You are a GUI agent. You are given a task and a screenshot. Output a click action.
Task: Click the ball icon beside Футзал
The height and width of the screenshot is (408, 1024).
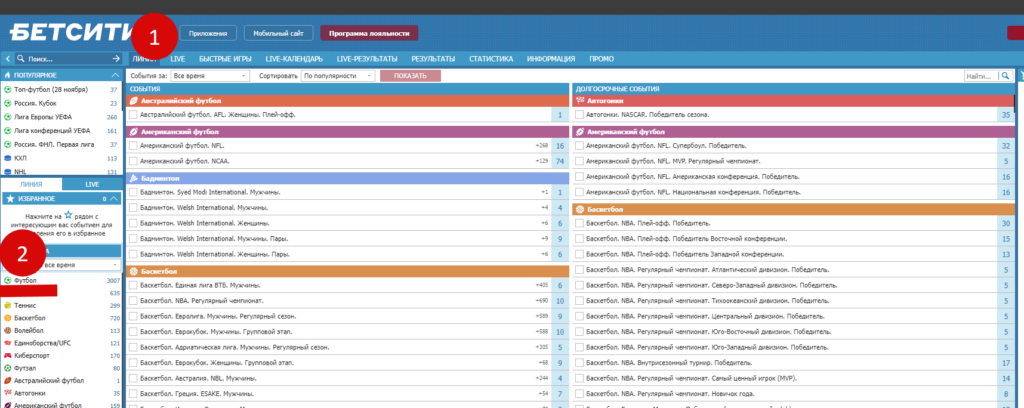coord(7,368)
